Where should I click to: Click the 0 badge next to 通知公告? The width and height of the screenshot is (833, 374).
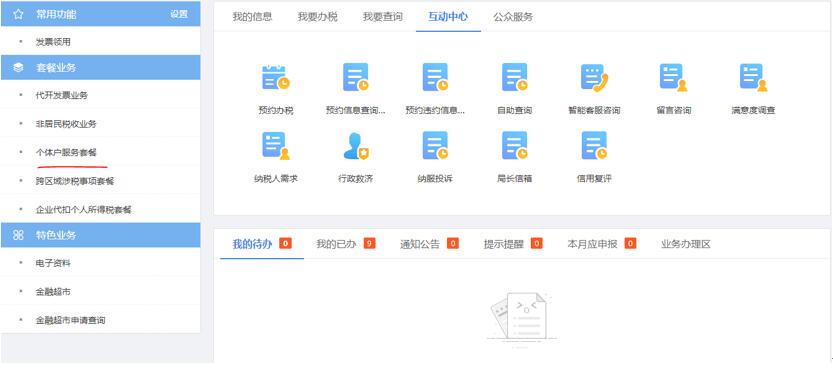pos(453,243)
